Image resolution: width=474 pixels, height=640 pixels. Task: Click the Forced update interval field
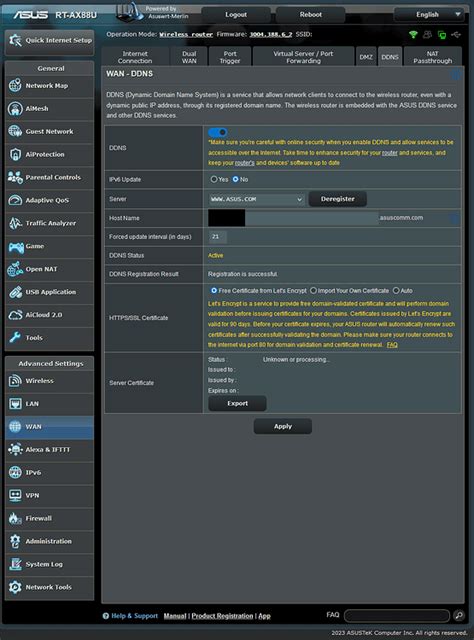click(x=218, y=237)
